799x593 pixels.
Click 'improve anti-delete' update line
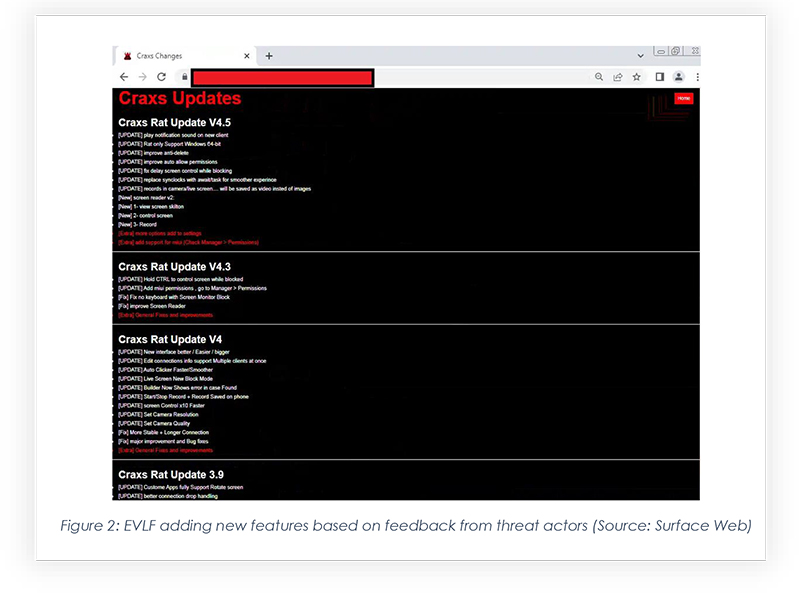pyautogui.click(x=153, y=153)
